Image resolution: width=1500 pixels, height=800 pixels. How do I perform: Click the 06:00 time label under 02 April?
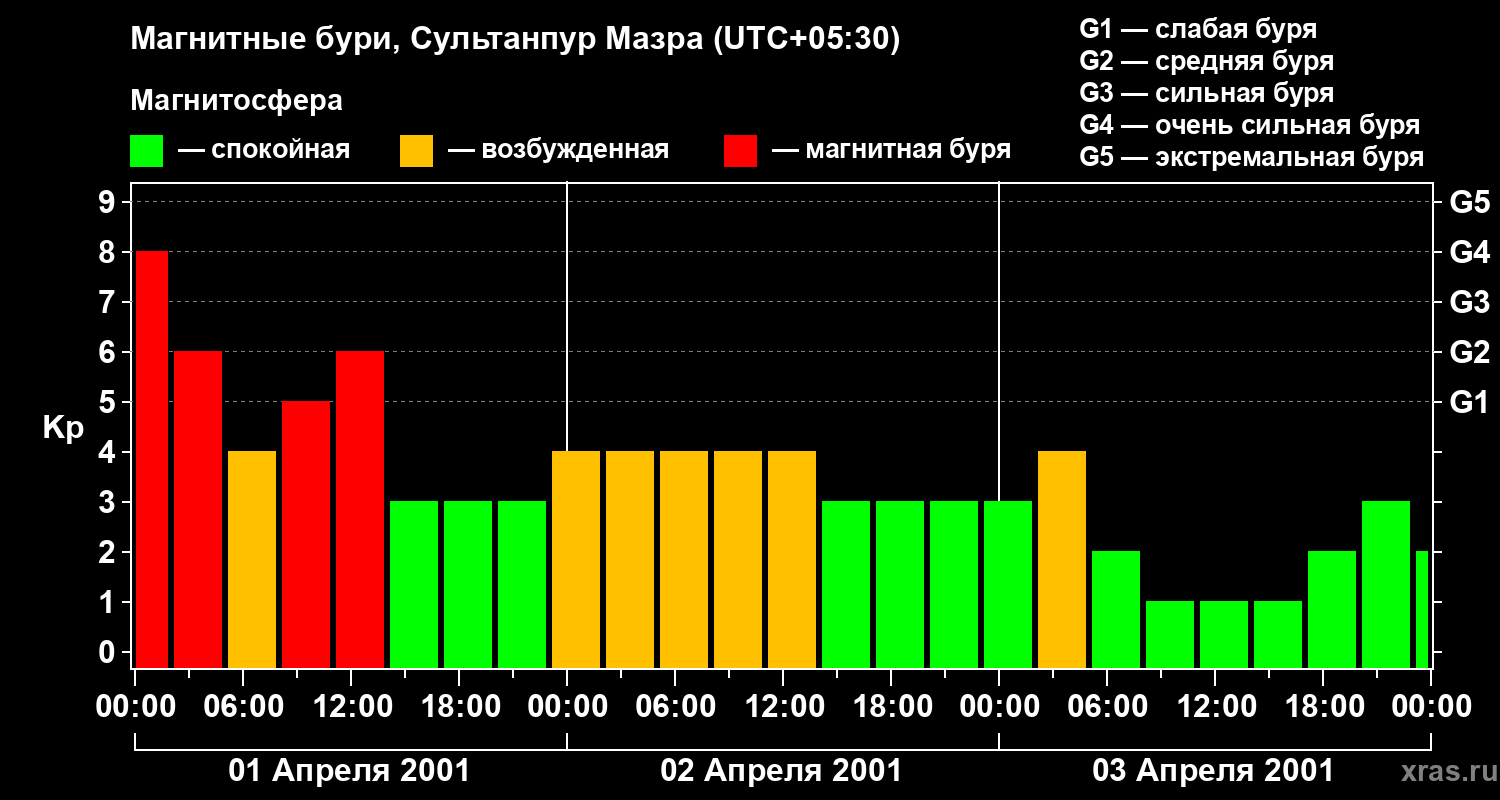click(675, 707)
